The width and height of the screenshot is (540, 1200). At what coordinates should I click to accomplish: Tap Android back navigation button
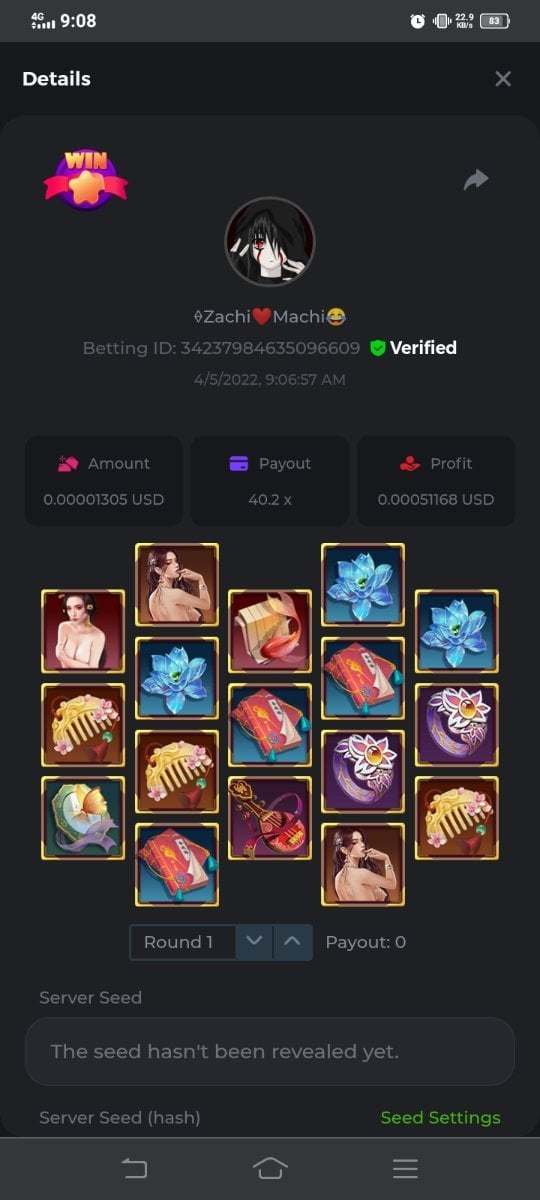pos(134,1168)
